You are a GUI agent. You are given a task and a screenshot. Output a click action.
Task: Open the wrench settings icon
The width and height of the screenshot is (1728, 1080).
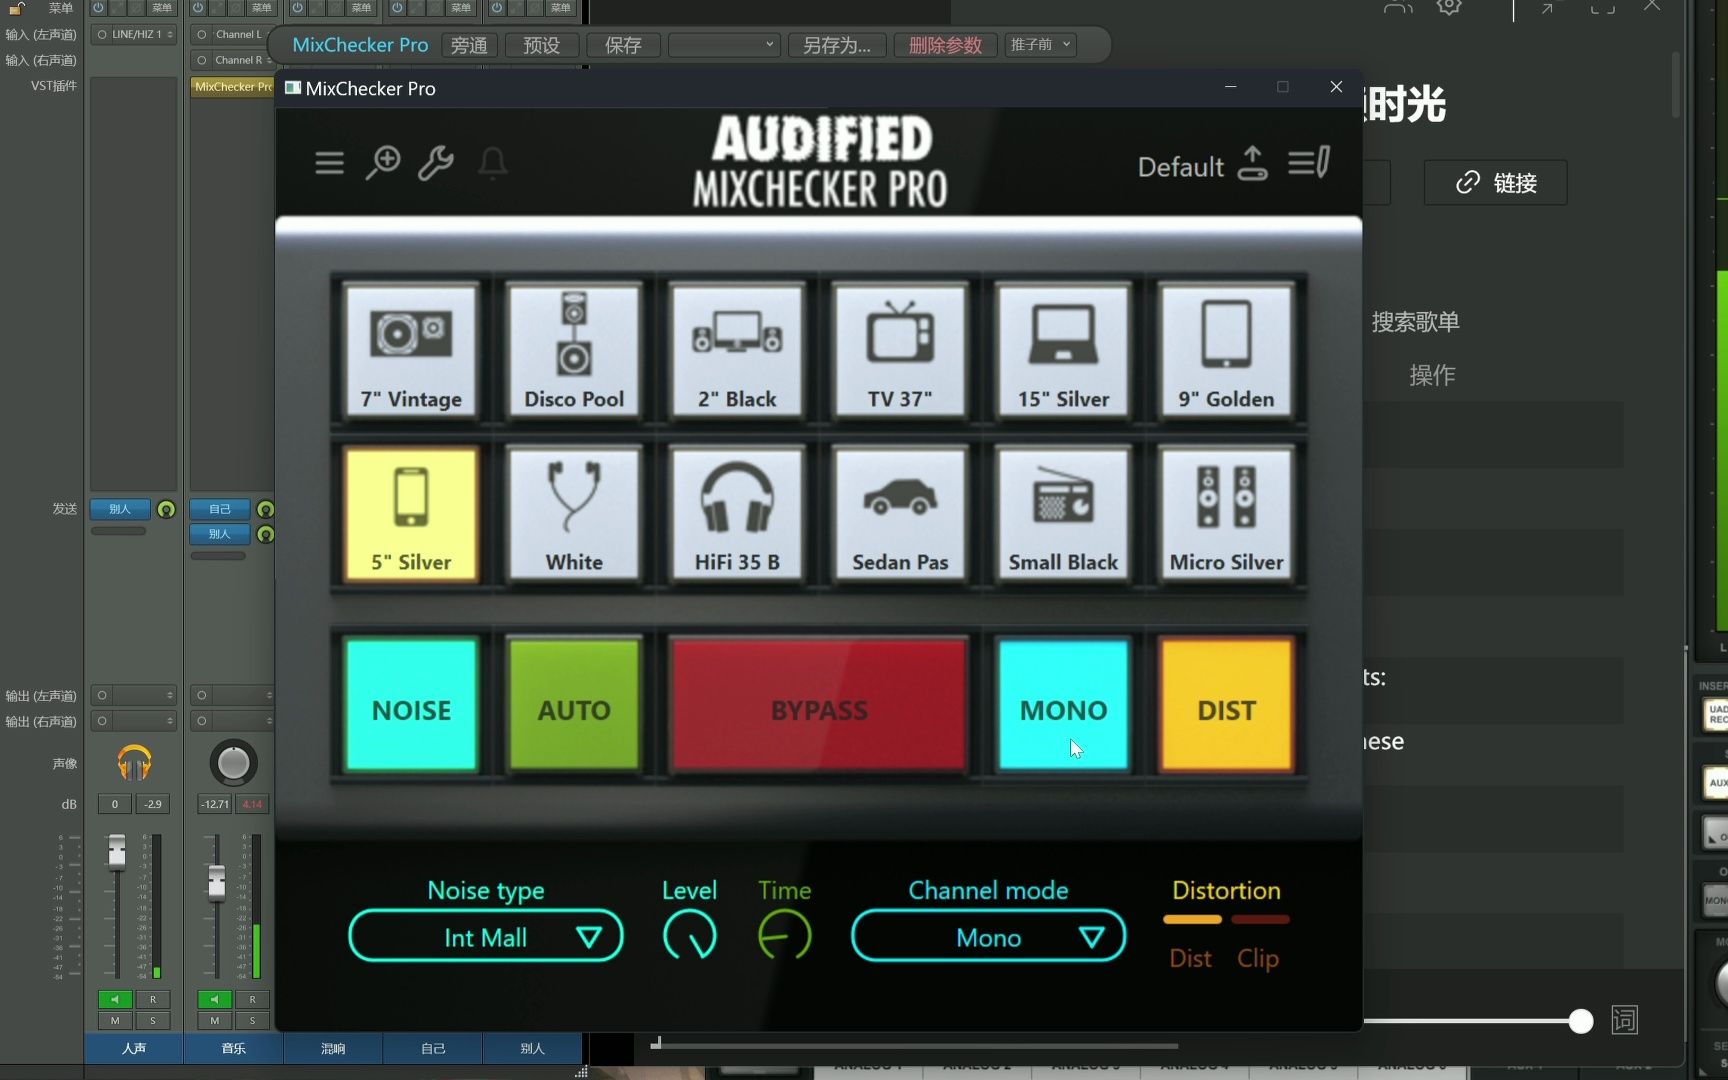(x=435, y=162)
